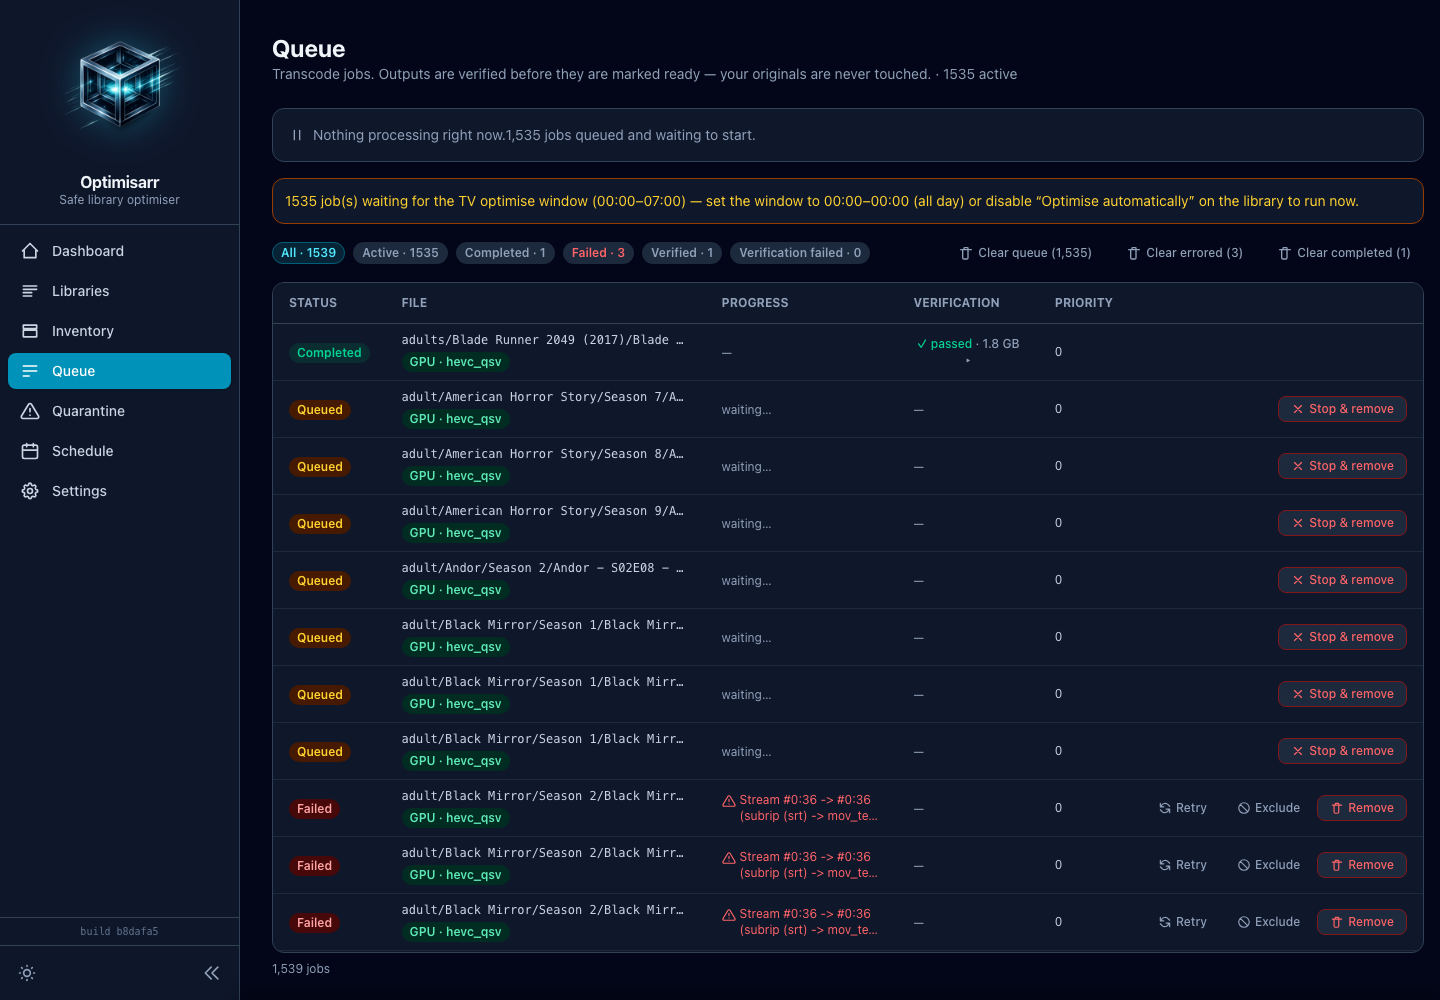Image resolution: width=1440 pixels, height=1000 pixels.
Task: Click the FILE column header
Action: click(x=414, y=303)
